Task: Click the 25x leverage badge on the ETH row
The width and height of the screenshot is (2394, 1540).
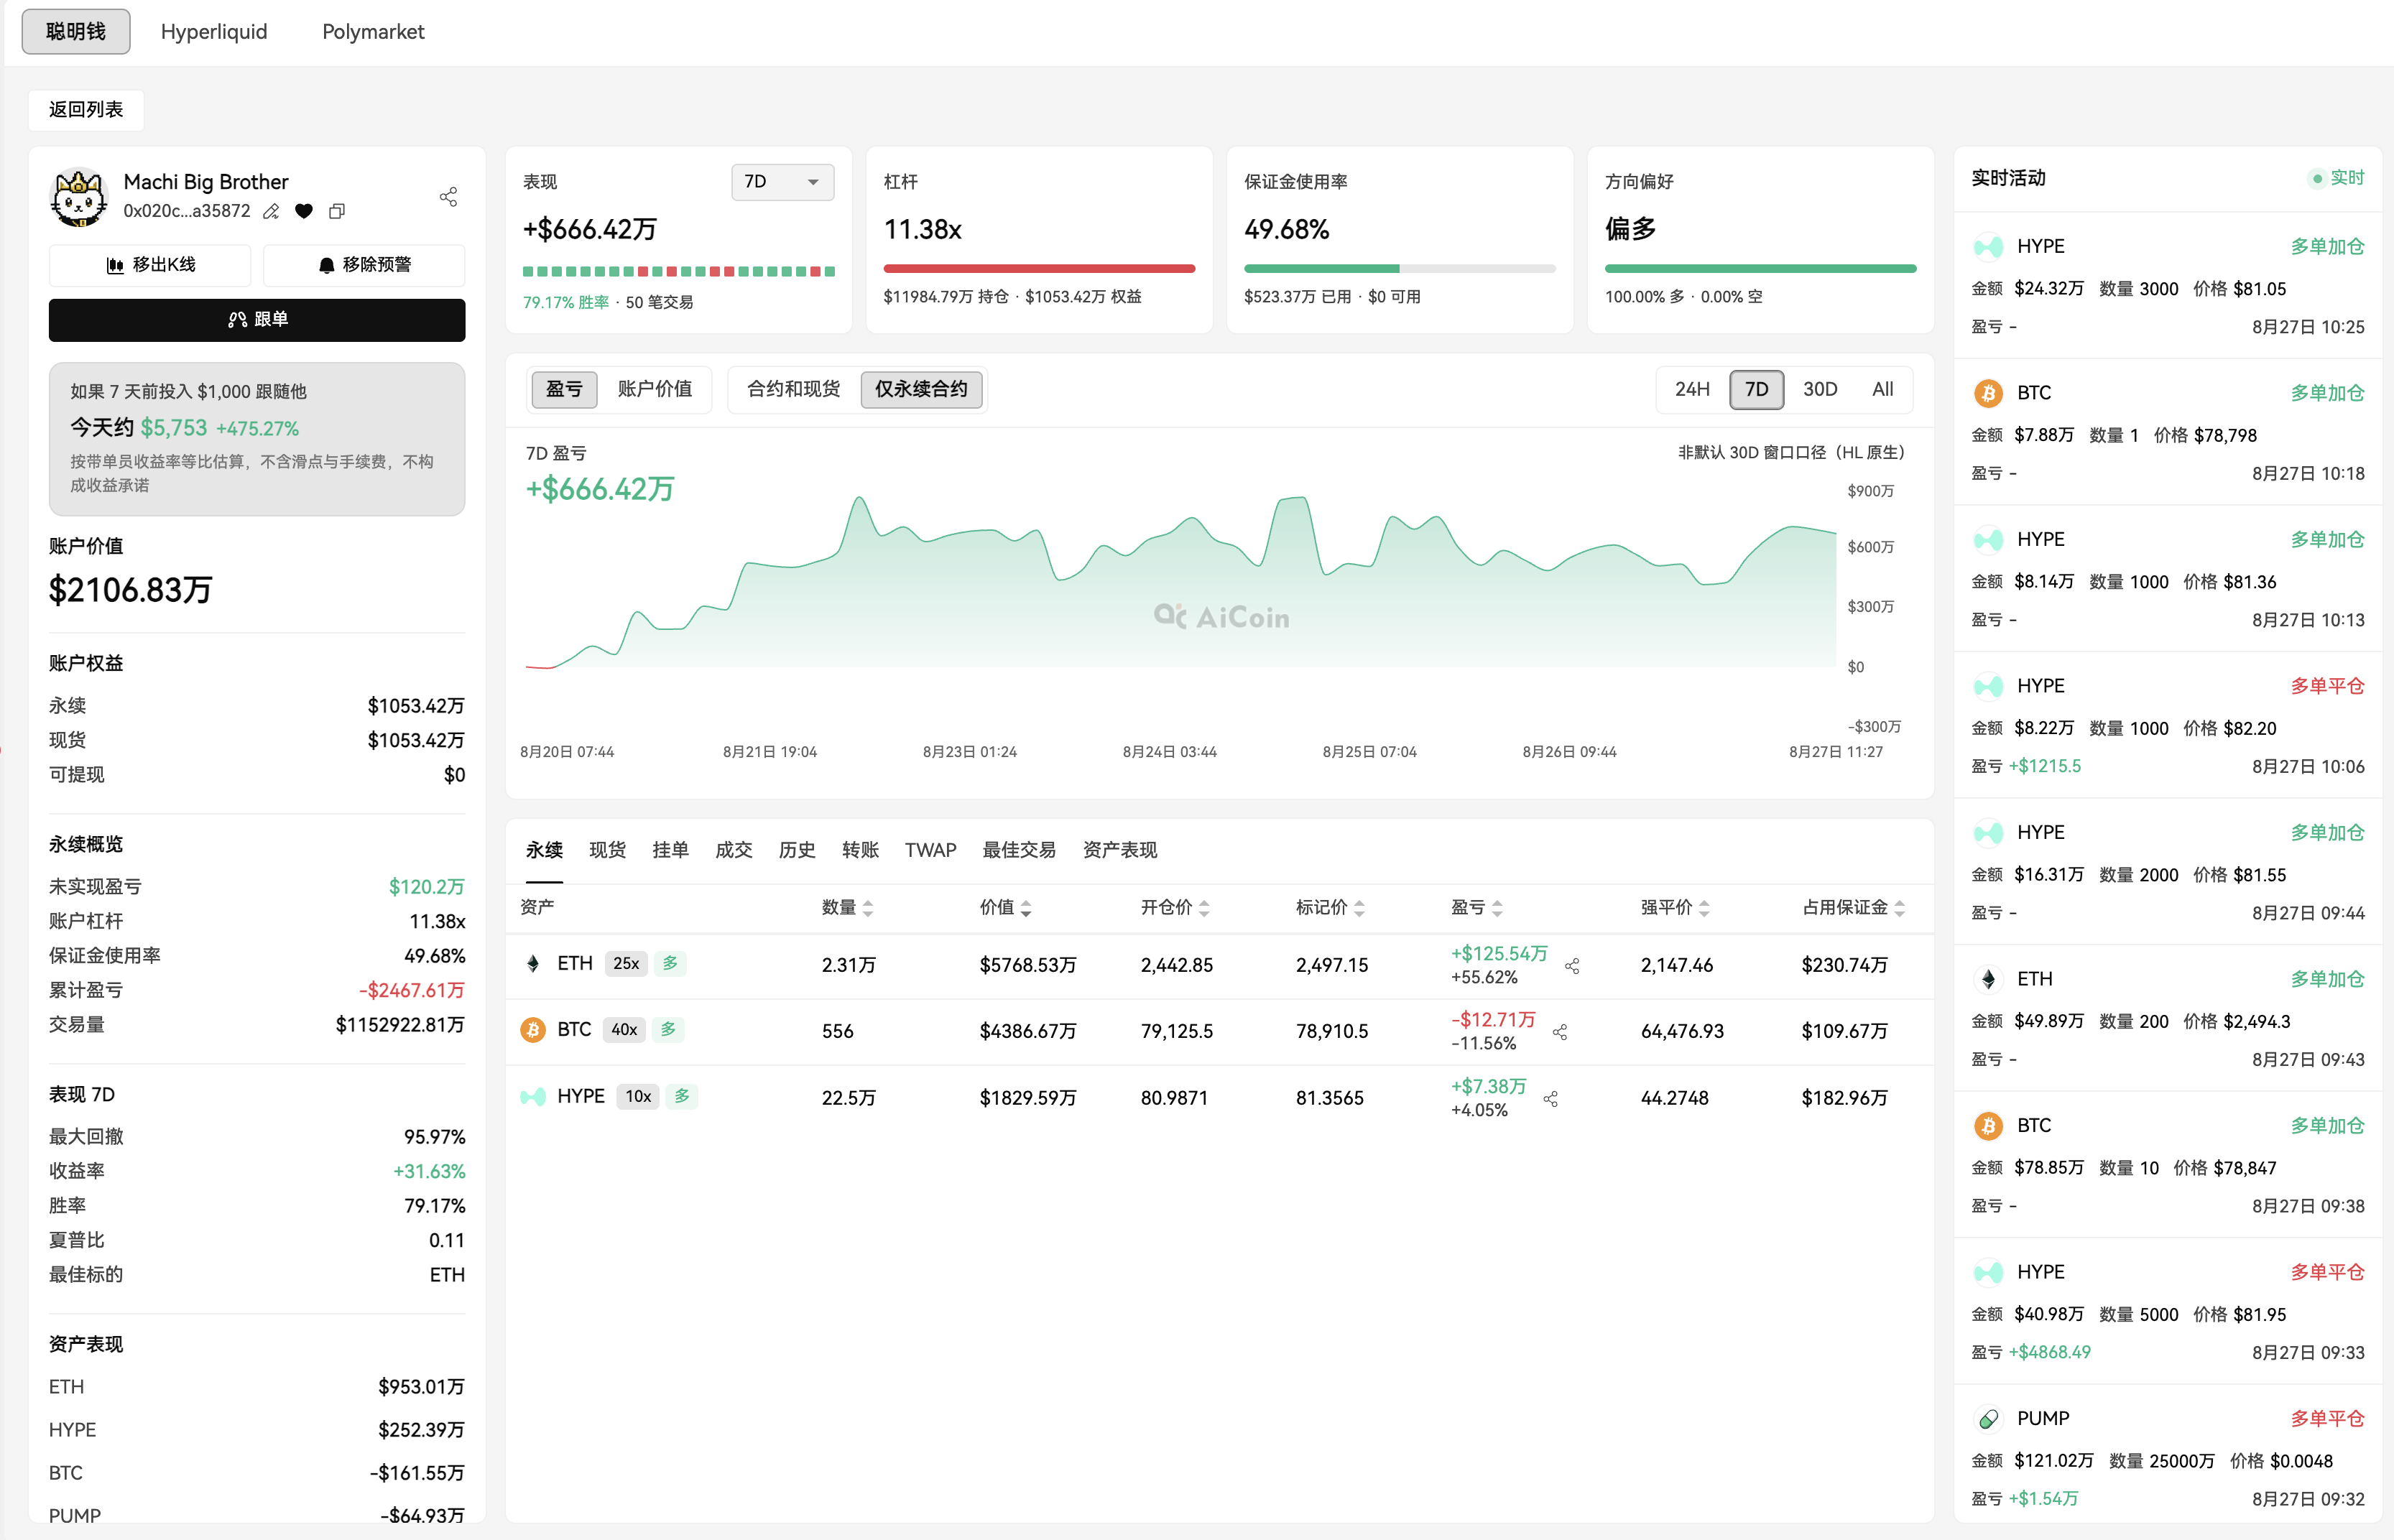Action: point(626,964)
